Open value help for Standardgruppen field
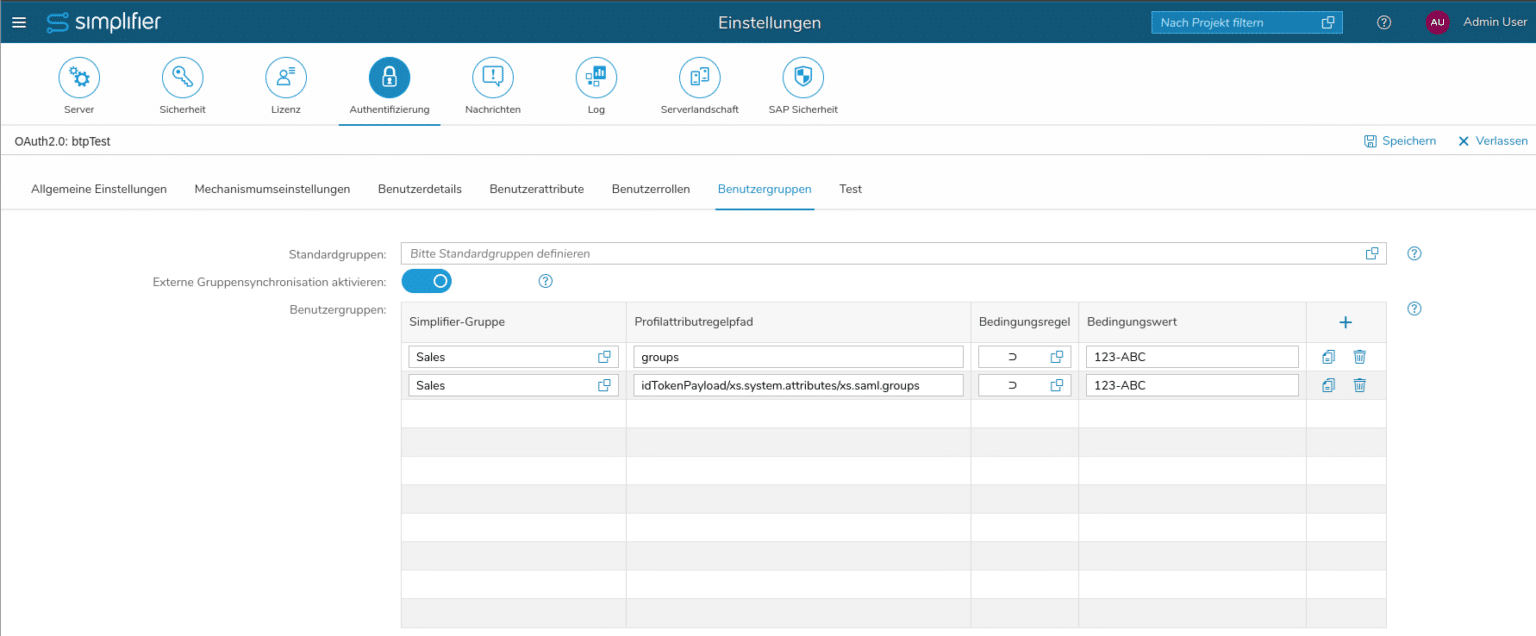 tap(1373, 253)
